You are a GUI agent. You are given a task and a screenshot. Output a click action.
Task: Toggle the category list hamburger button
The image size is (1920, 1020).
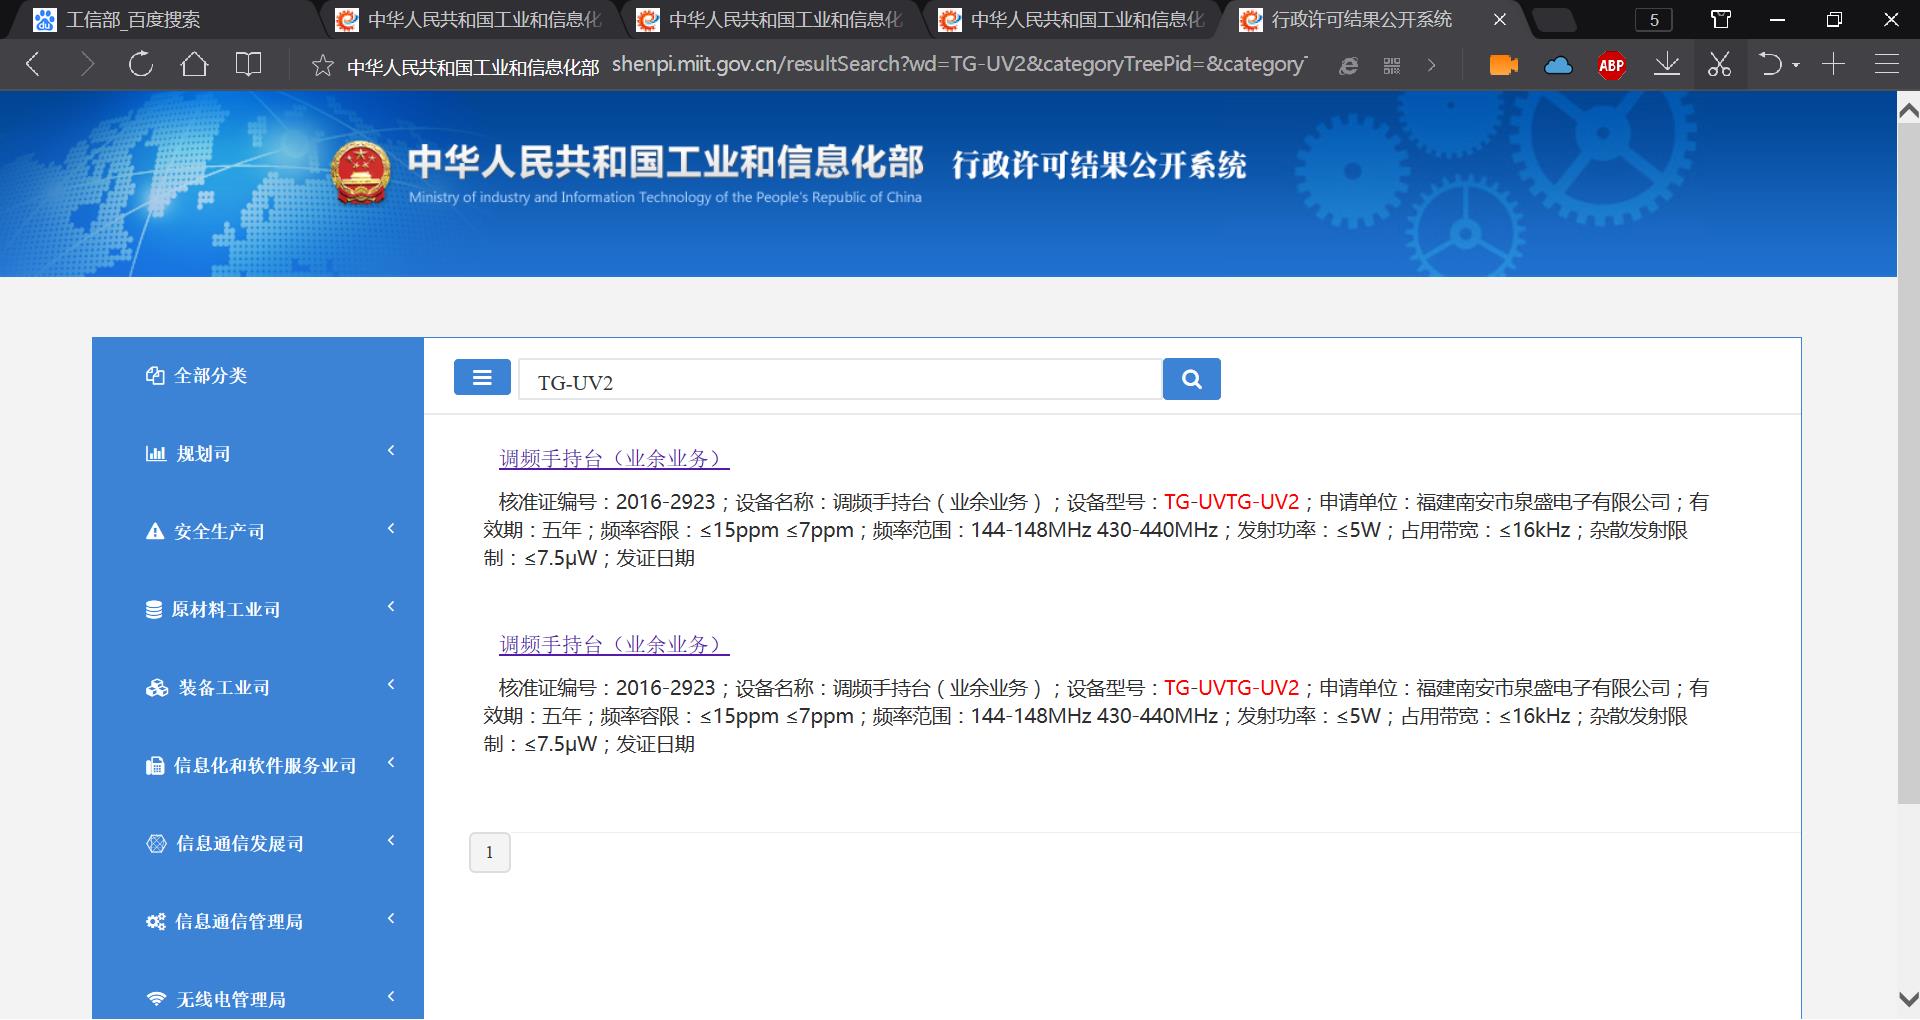click(482, 378)
